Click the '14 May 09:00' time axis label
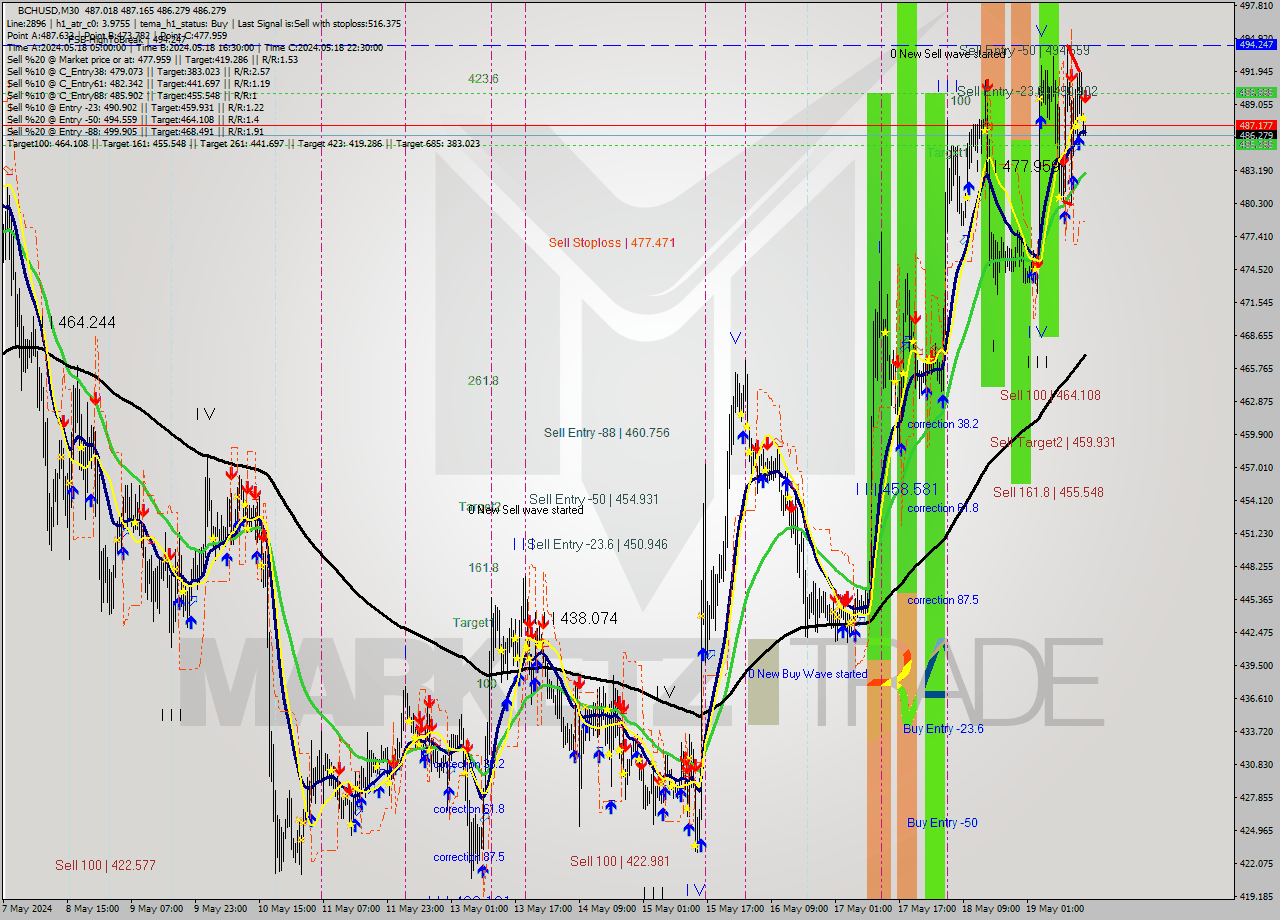The height and width of the screenshot is (920, 1280). click(x=607, y=909)
